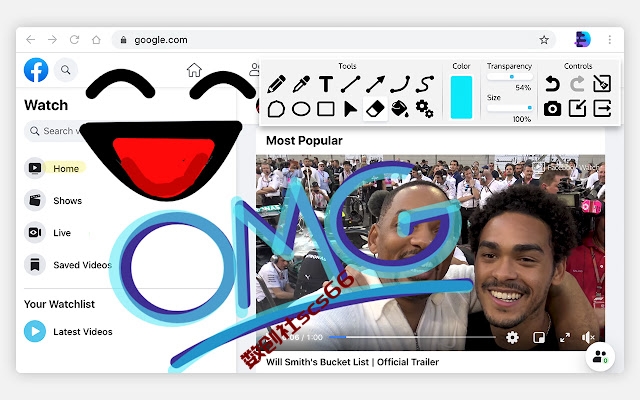640x400 pixels.
Task: Select the Arrow line tool
Action: (x=375, y=84)
